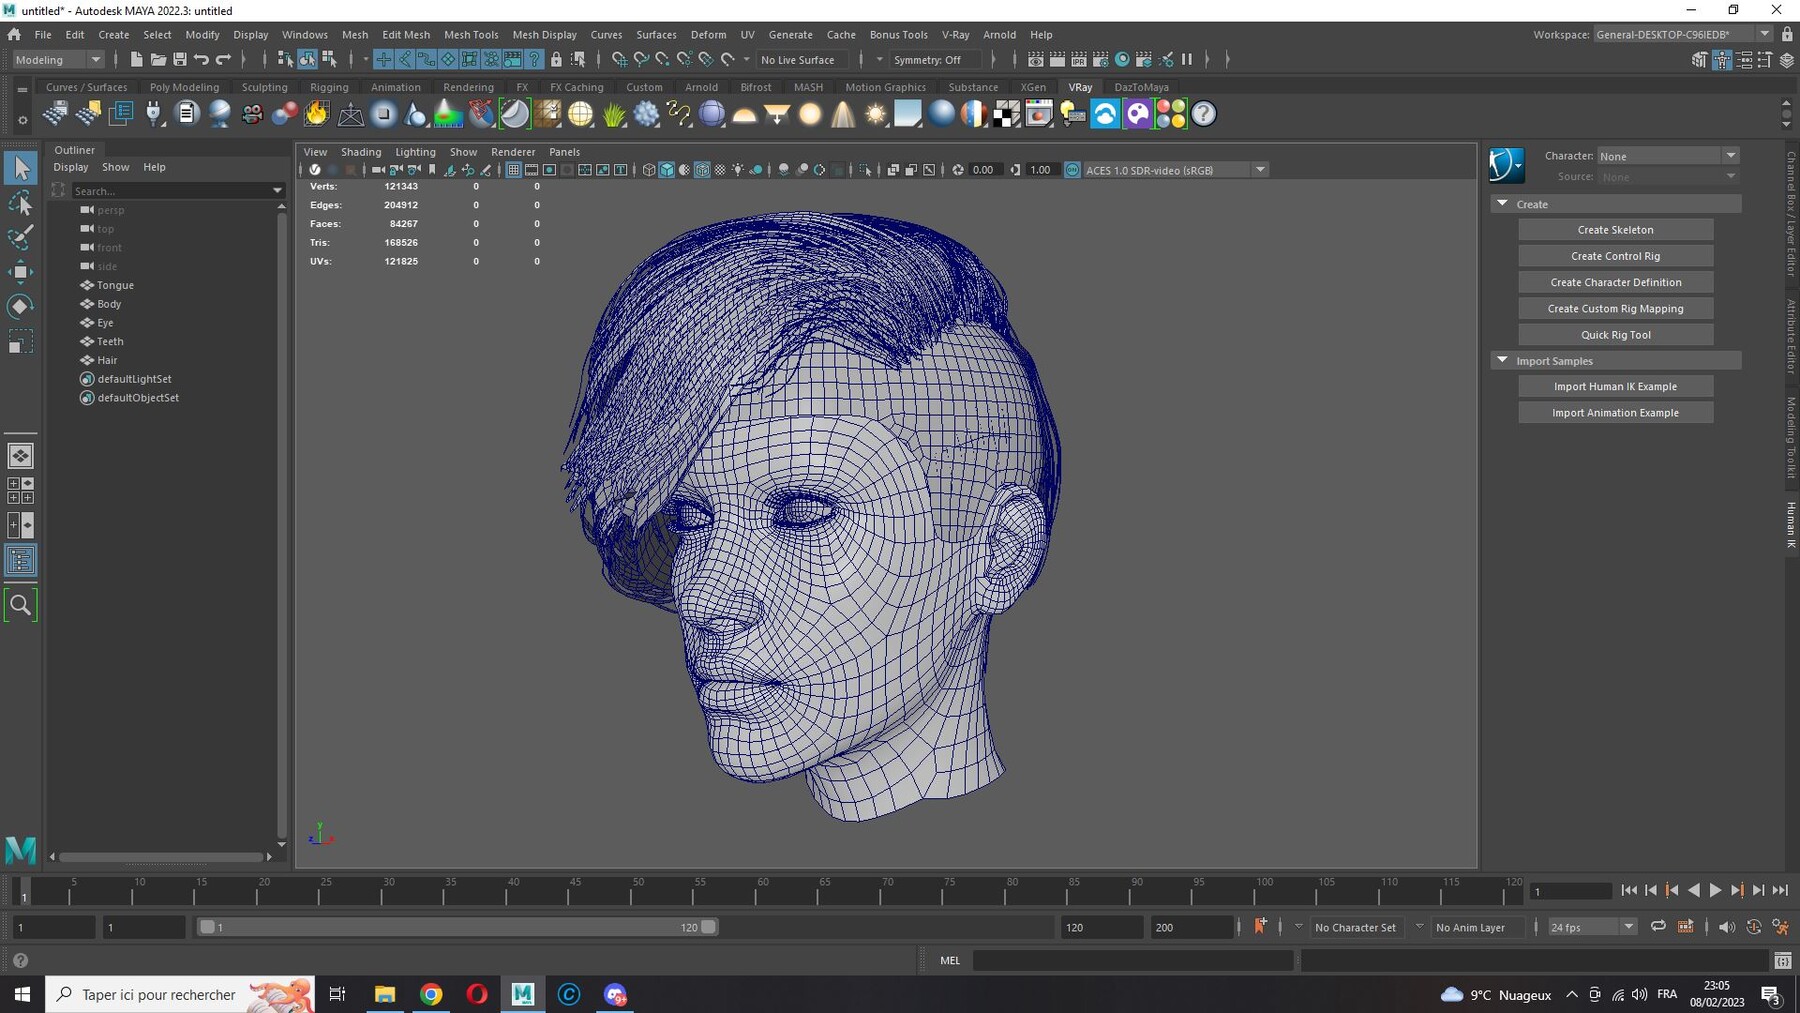Click the Create Skeleton button

[x=1615, y=229]
